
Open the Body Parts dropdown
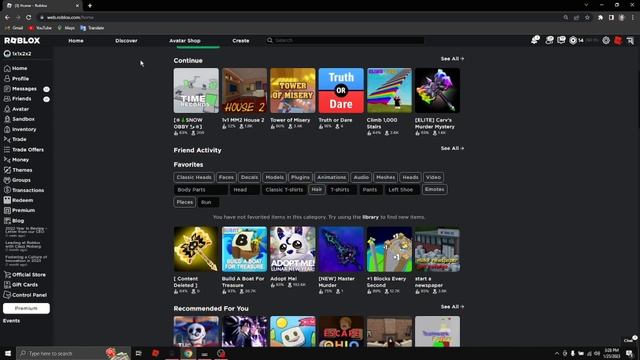[201, 190]
